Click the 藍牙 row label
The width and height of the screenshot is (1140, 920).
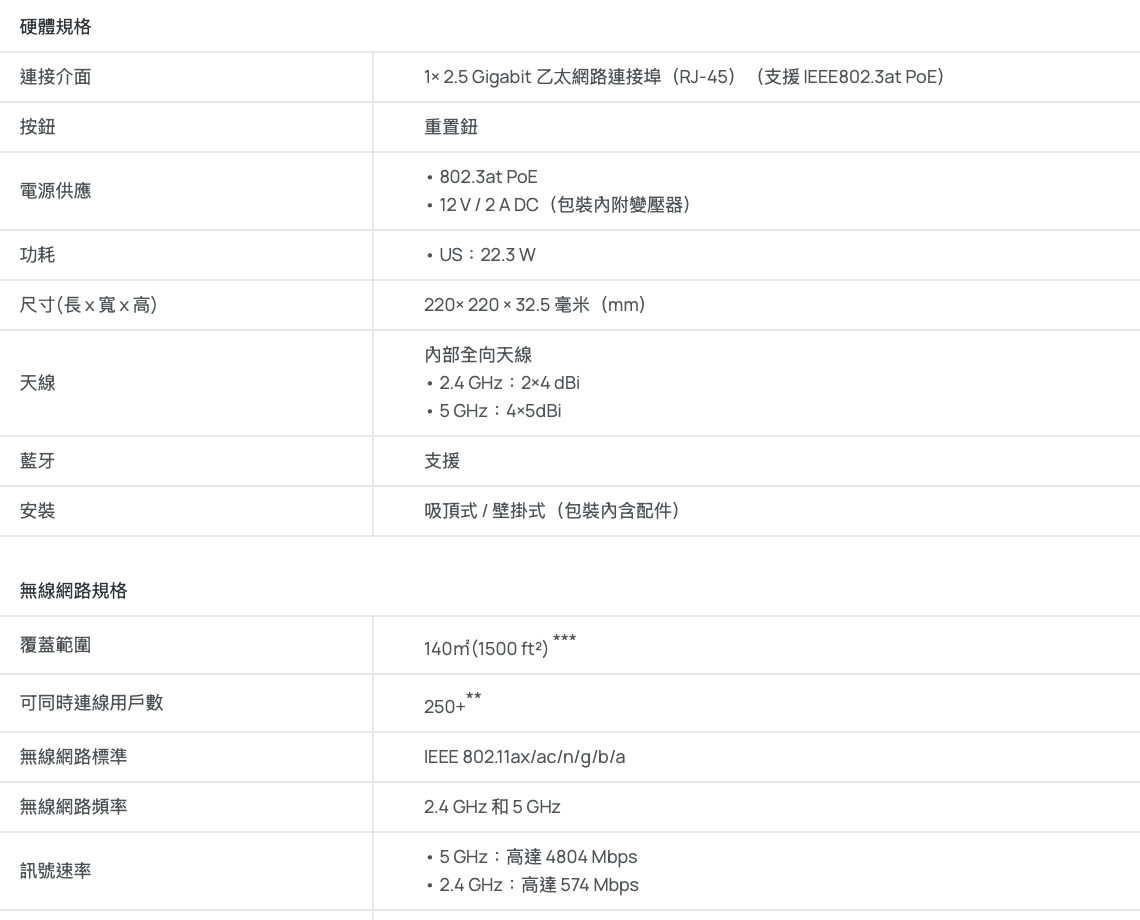click(x=38, y=460)
